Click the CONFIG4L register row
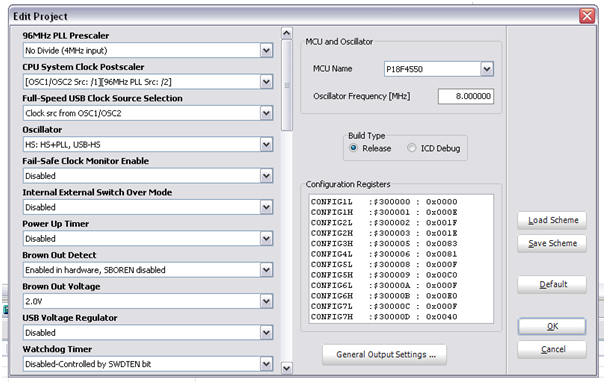 pos(384,254)
